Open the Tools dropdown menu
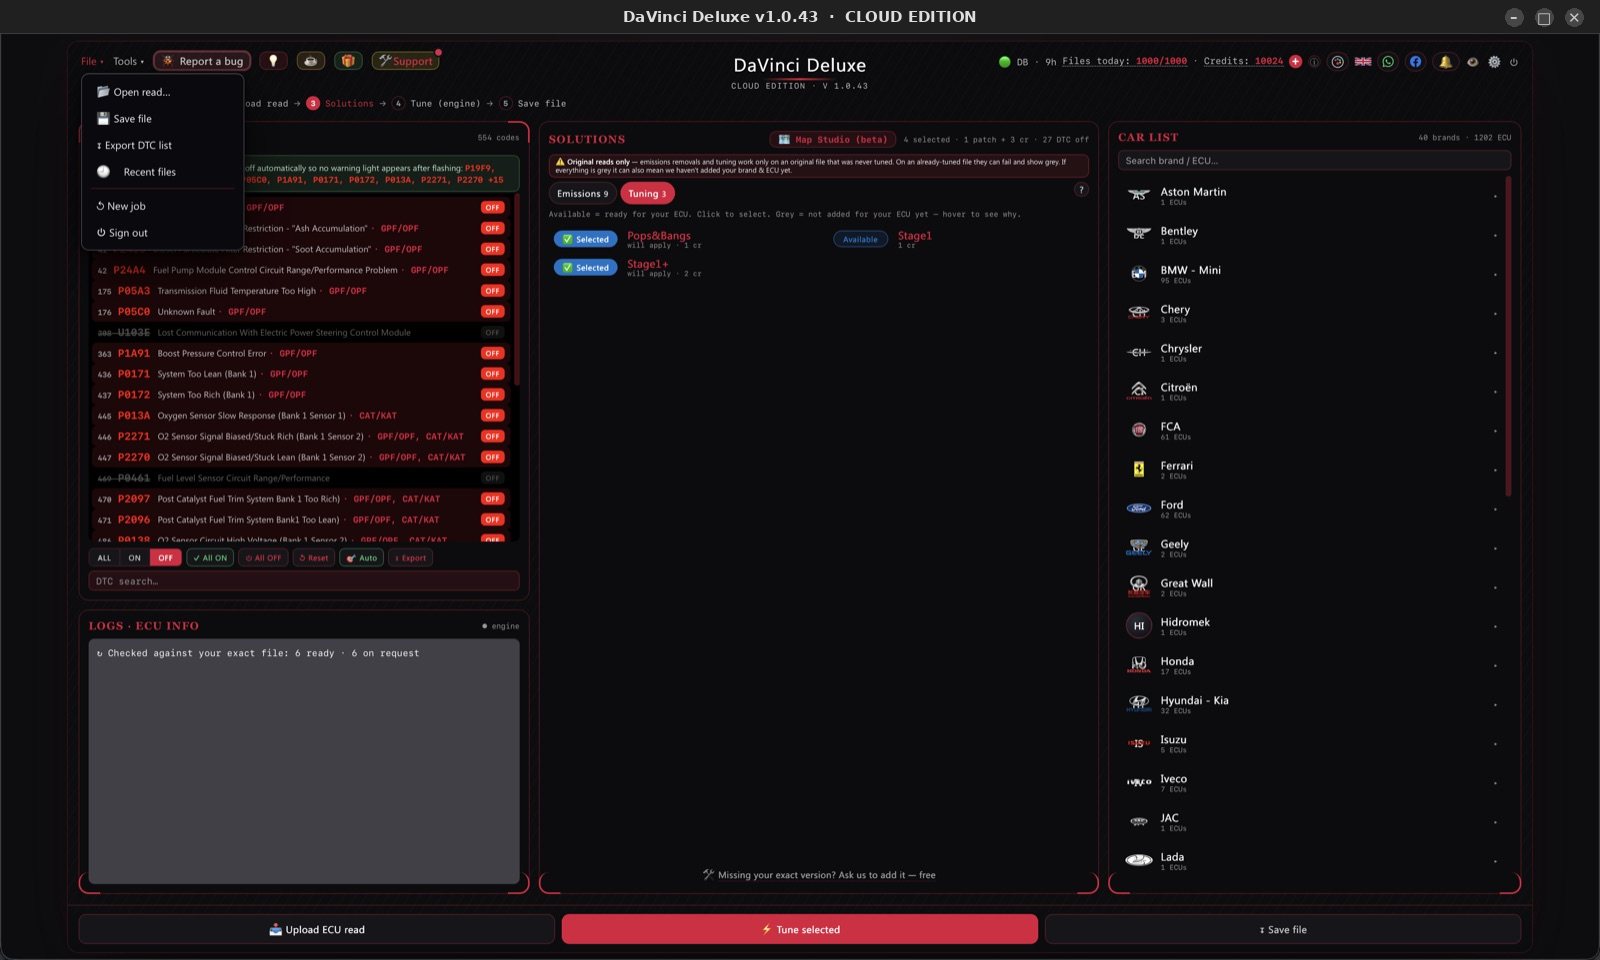Screen dimensions: 1600x960 (128, 61)
